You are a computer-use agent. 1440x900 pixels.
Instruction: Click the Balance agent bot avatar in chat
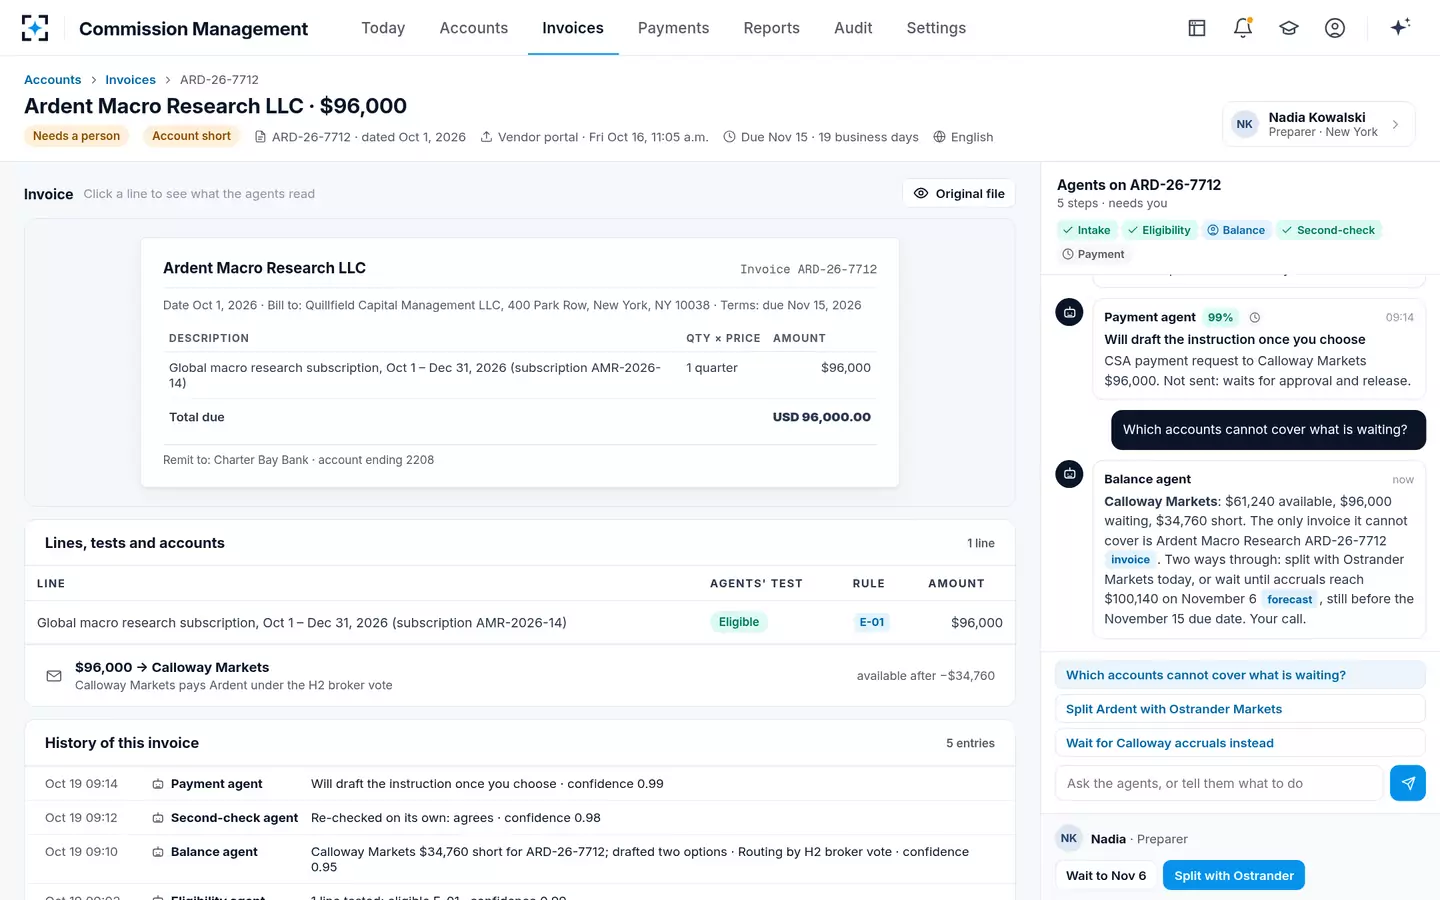pos(1069,474)
